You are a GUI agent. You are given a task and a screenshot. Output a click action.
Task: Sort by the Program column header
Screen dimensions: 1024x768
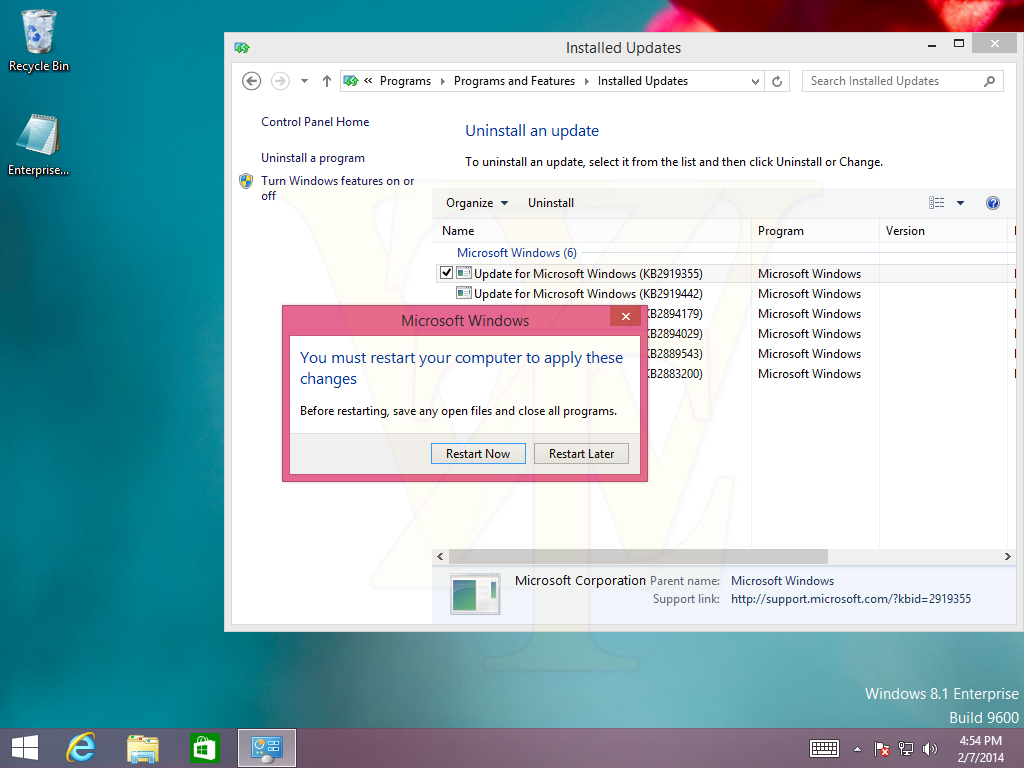(x=814, y=231)
